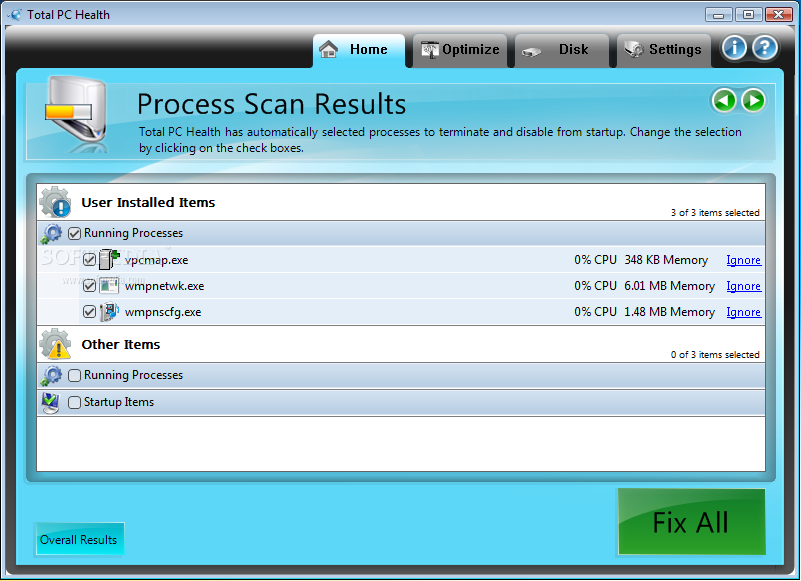Click the Other Items warning gear icon

coord(55,344)
